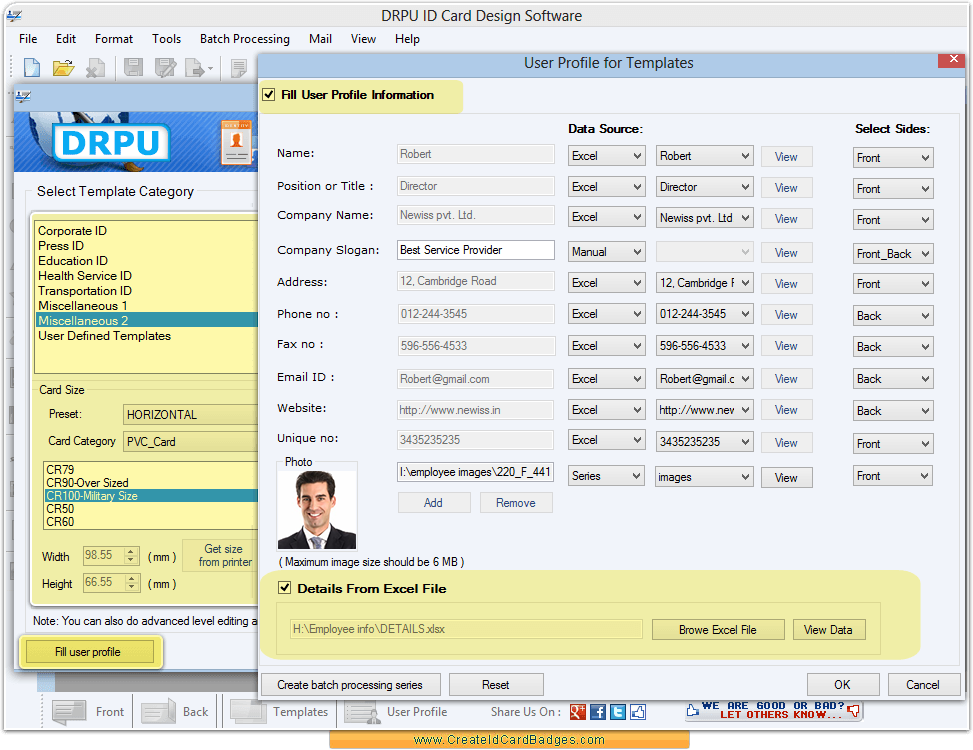Image resolution: width=973 pixels, height=750 pixels.
Task: Open Company Slogan side dropdown showing Front_Back
Action: [893, 253]
